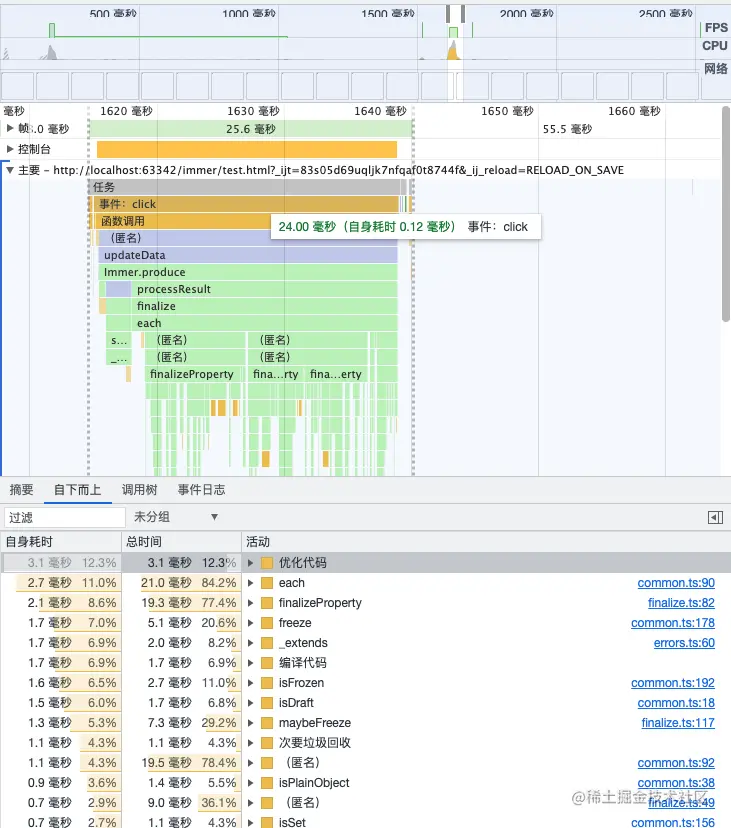This screenshot has height=828, width=731.
Task: Select the 自下而上 tab
Action: (x=77, y=490)
